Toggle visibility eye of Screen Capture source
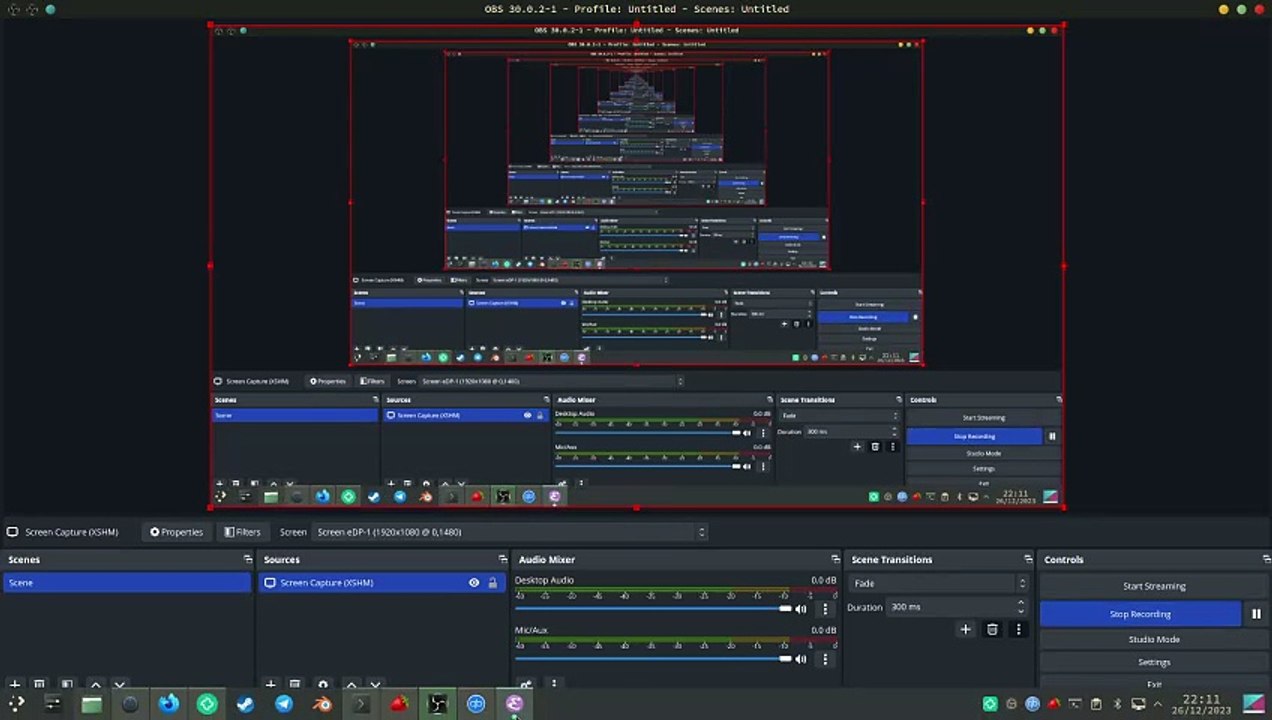Screen dimensions: 1272x720 [x=474, y=583]
